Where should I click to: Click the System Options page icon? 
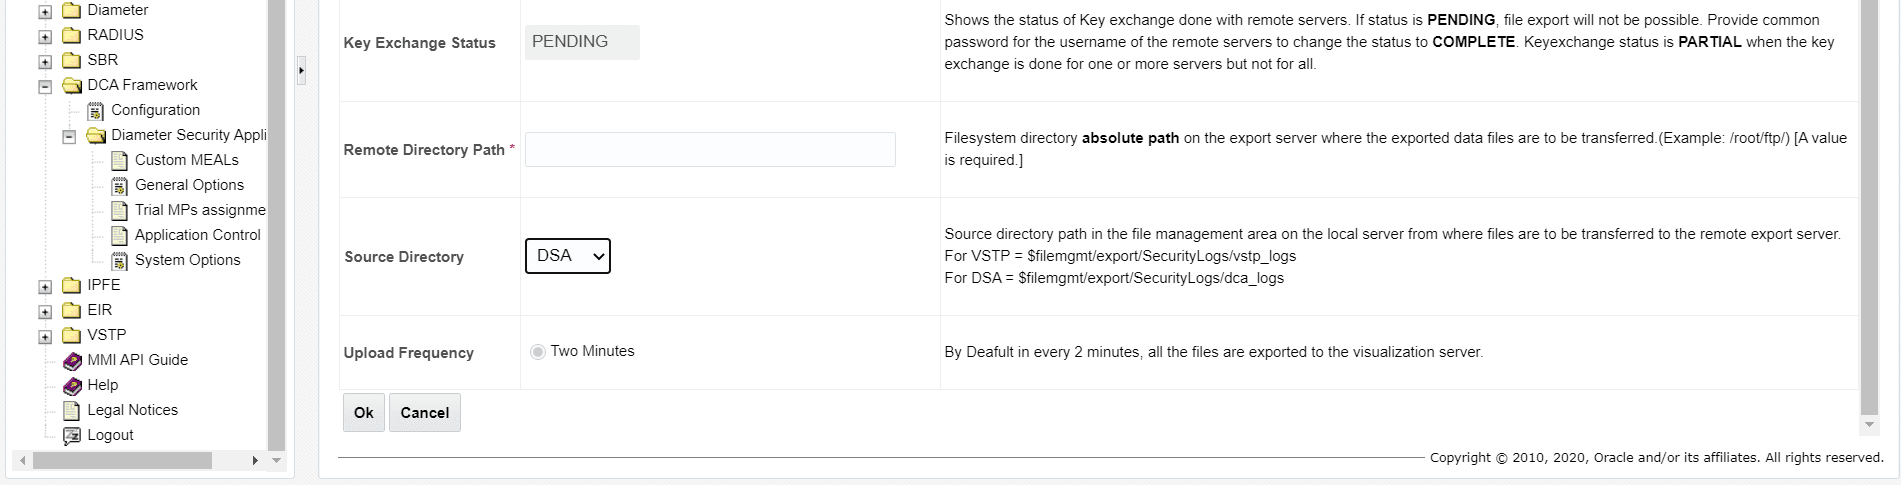point(119,260)
